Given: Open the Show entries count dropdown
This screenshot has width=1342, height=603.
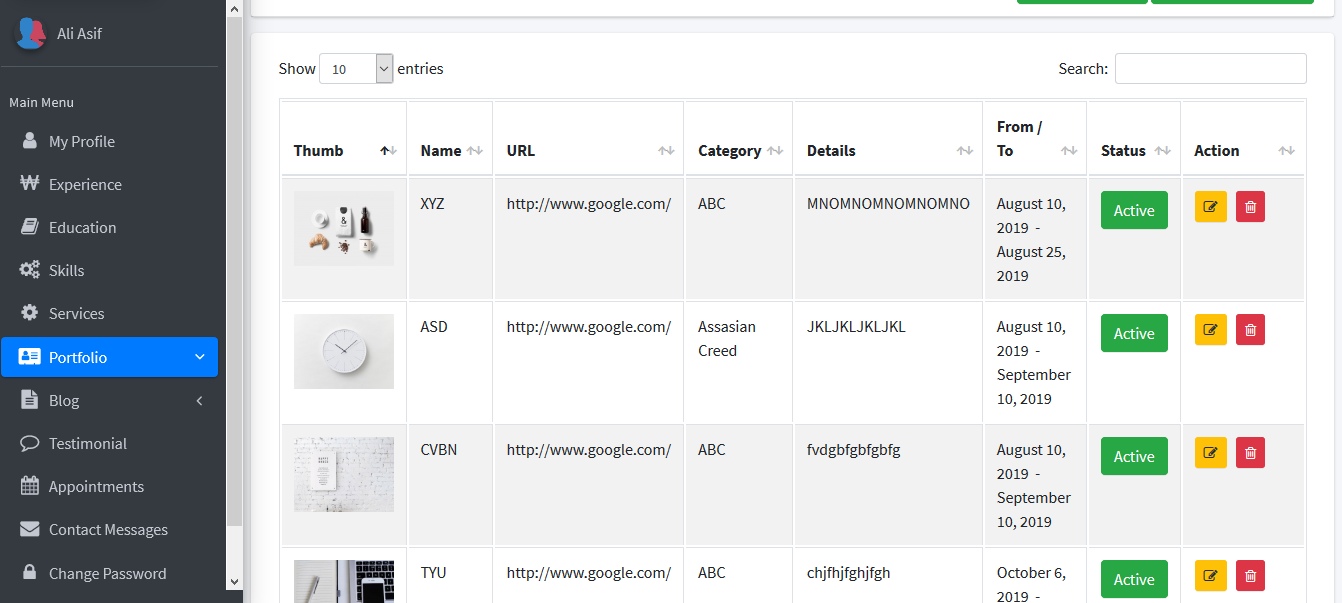Looking at the screenshot, I should pos(356,69).
